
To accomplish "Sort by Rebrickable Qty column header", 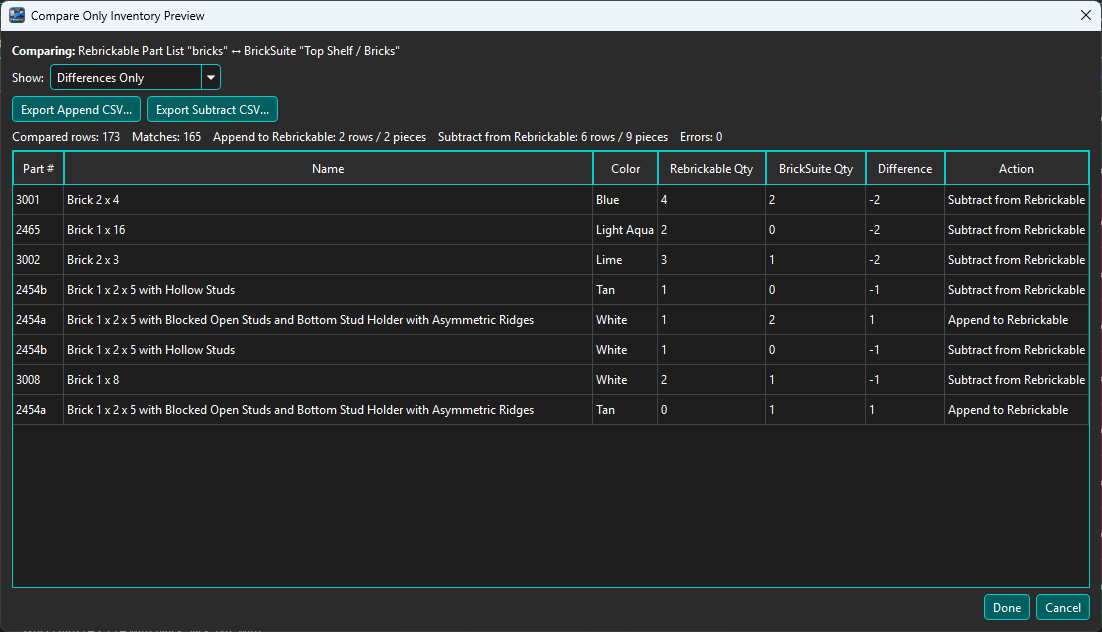I will pos(711,169).
